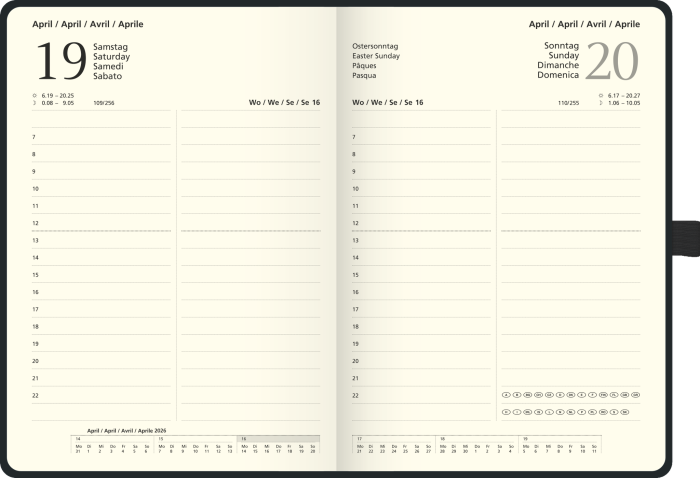Click the sunrise icon on Saturday's page

pyautogui.click(x=35, y=95)
